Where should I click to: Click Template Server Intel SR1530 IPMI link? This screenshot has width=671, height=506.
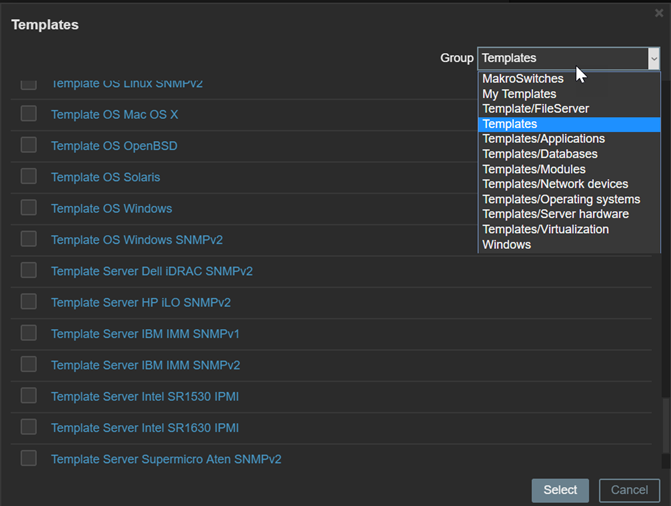click(144, 397)
